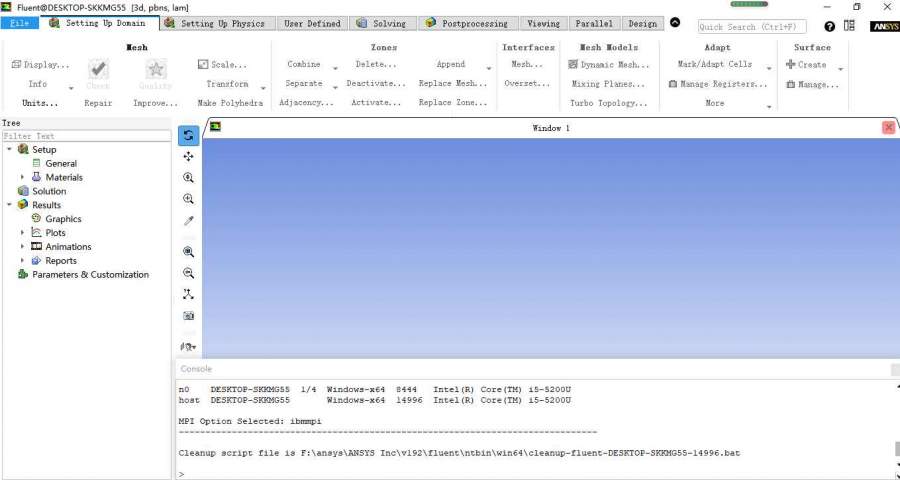Expand the Plots tree node

pos(22,233)
